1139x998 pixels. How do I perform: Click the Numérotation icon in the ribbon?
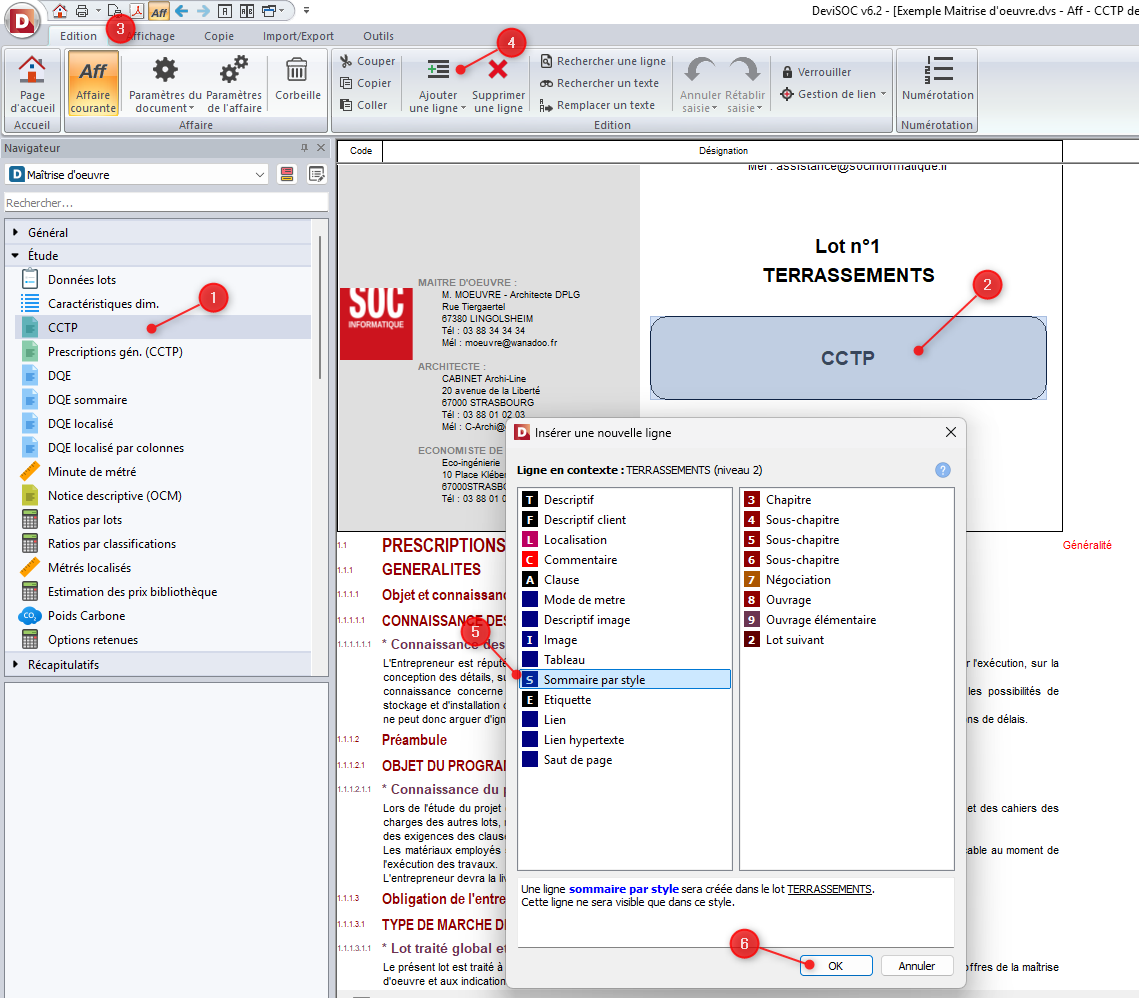(x=937, y=70)
